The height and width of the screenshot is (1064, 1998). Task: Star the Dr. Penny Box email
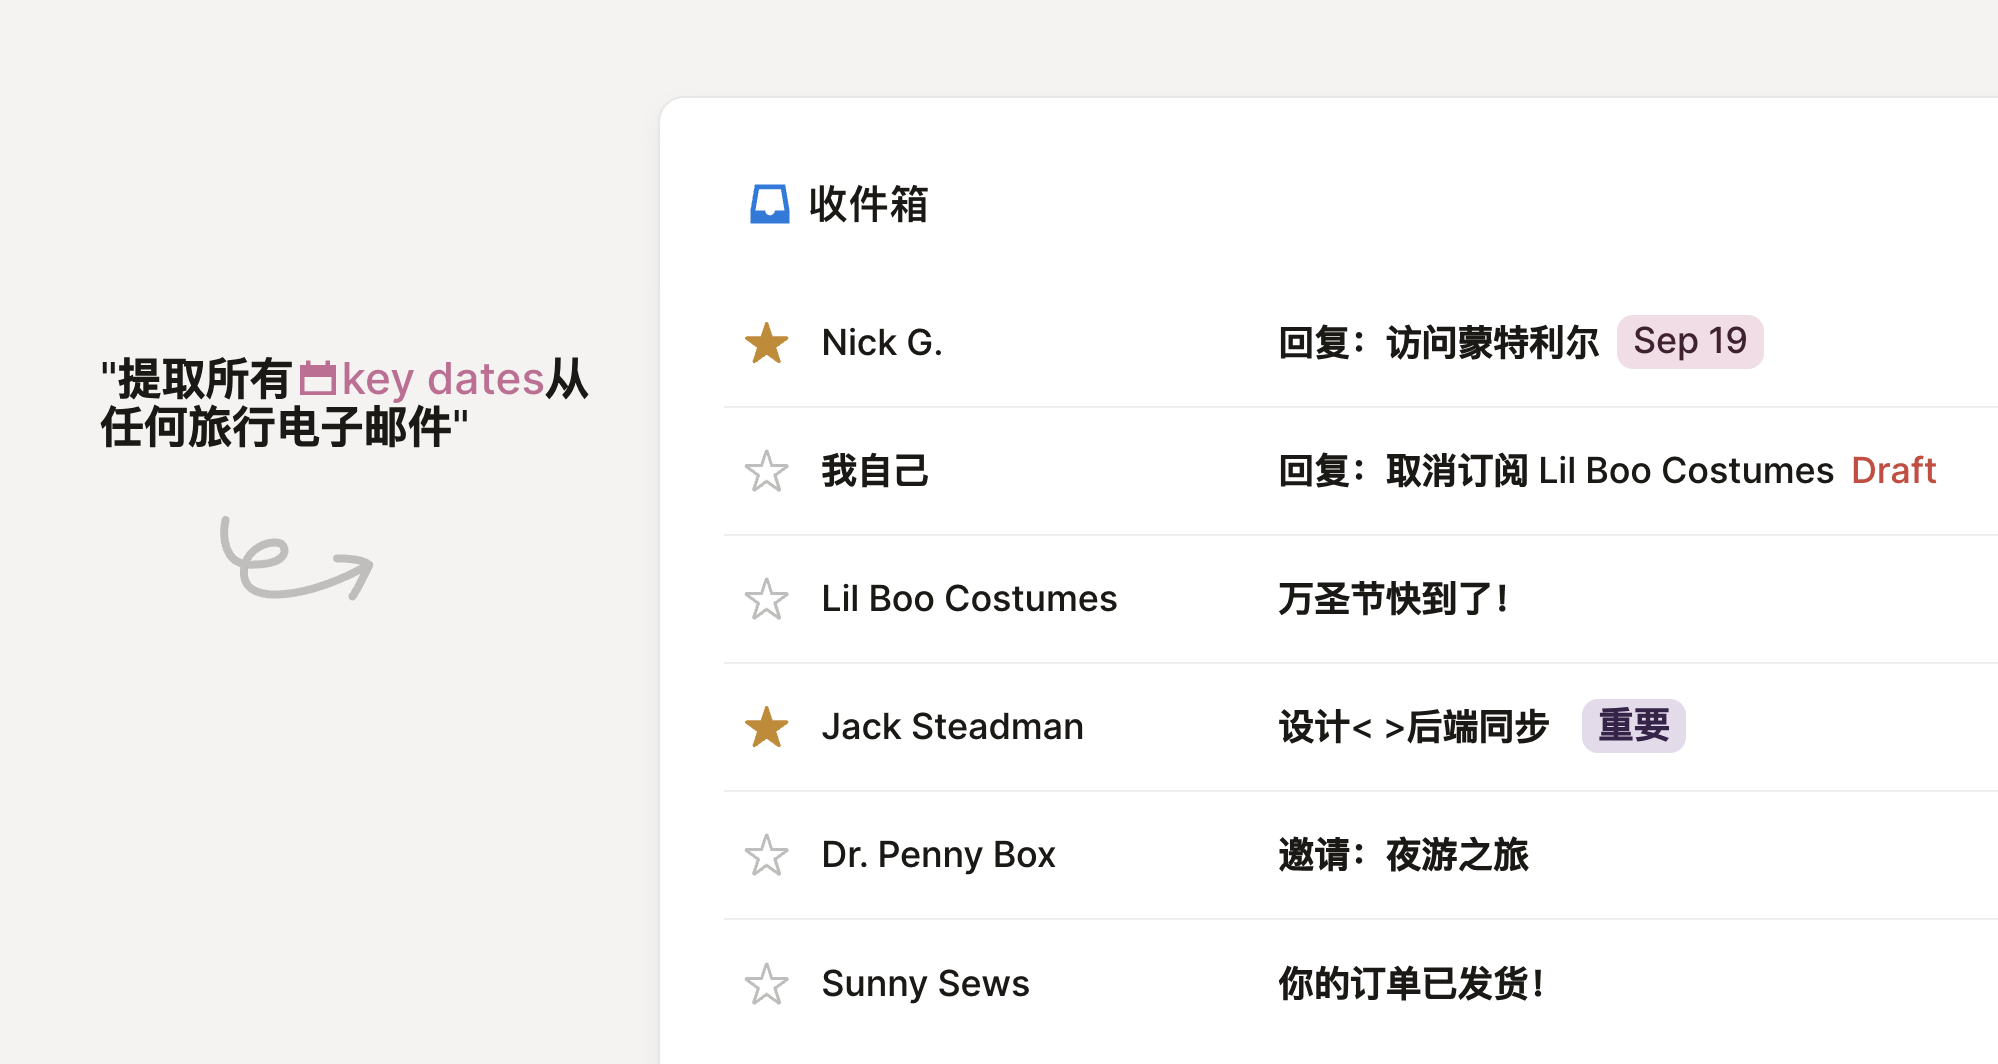pyautogui.click(x=767, y=855)
